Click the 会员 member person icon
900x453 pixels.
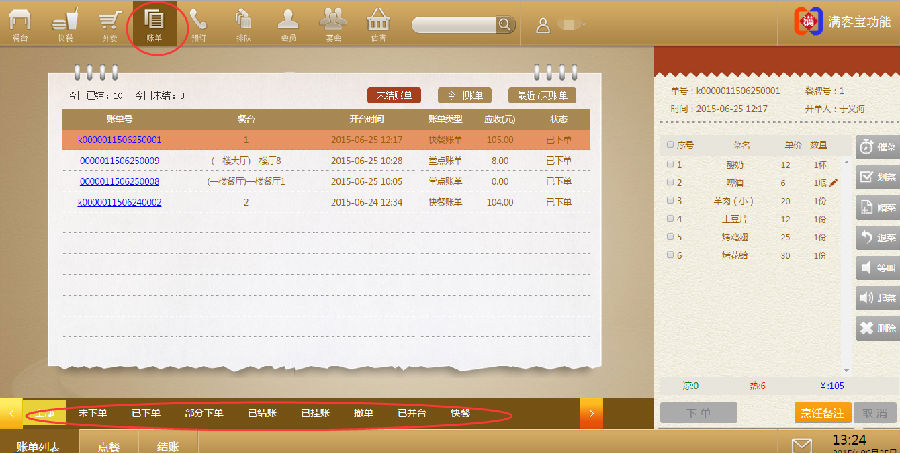(x=288, y=22)
